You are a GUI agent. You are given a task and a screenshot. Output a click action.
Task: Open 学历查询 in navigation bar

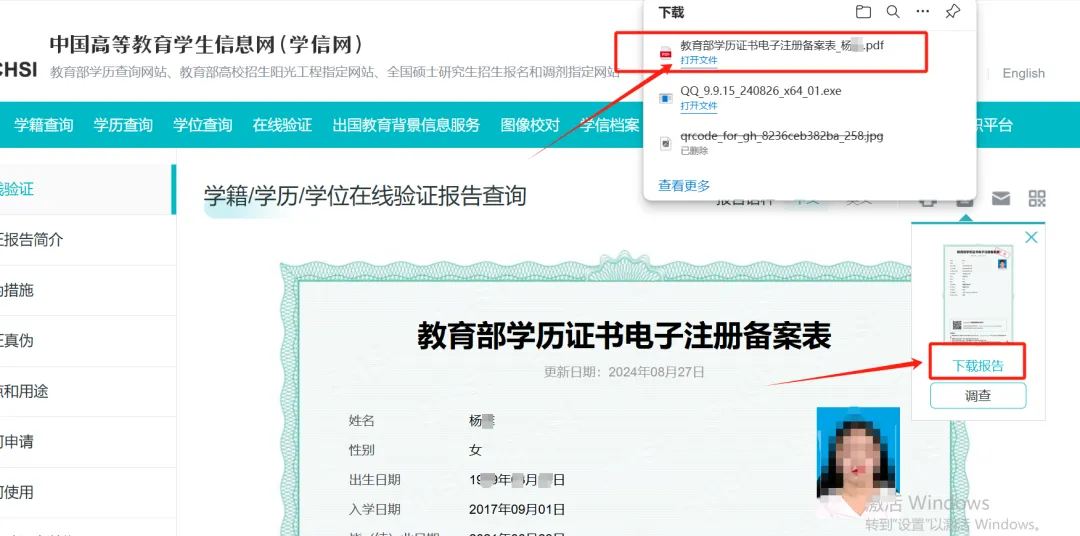[123, 125]
